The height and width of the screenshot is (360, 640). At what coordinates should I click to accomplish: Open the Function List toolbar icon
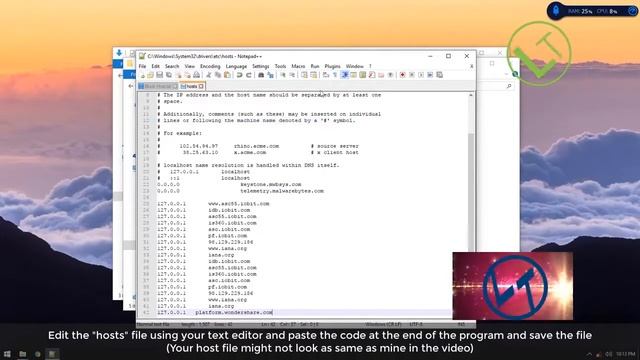pyautogui.click(x=372, y=75)
